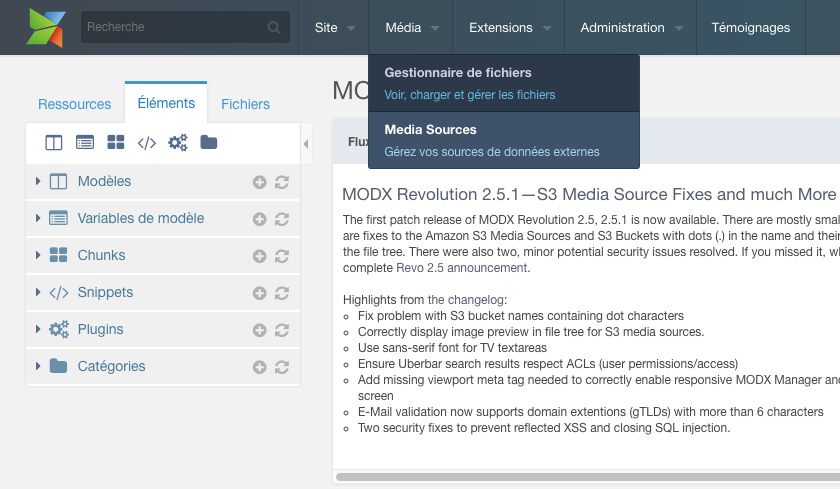This screenshot has width=840, height=489.
Task: Click new snippet code toolbar icon
Action: coord(147,143)
